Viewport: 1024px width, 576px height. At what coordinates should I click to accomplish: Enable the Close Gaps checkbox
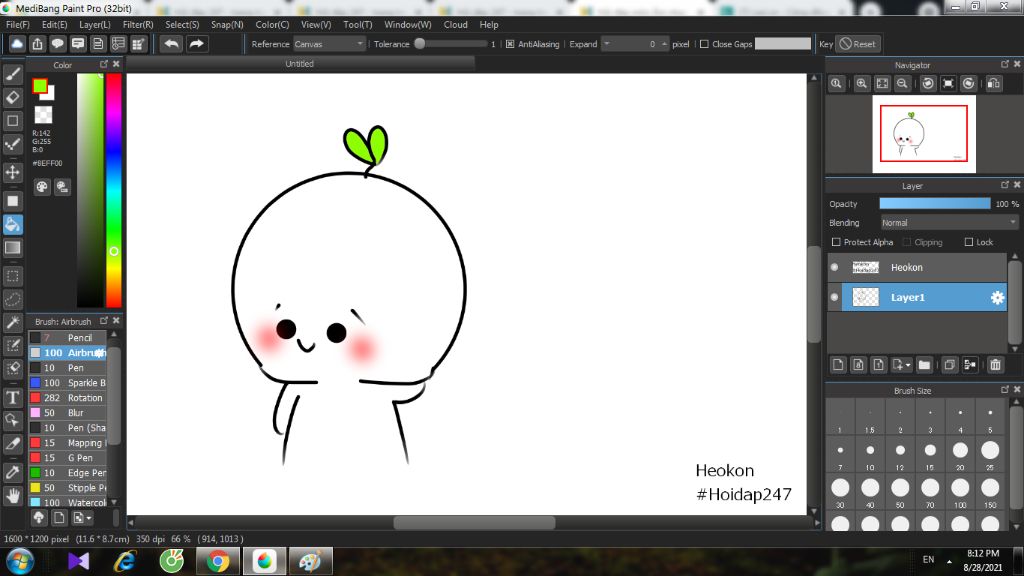[704, 44]
